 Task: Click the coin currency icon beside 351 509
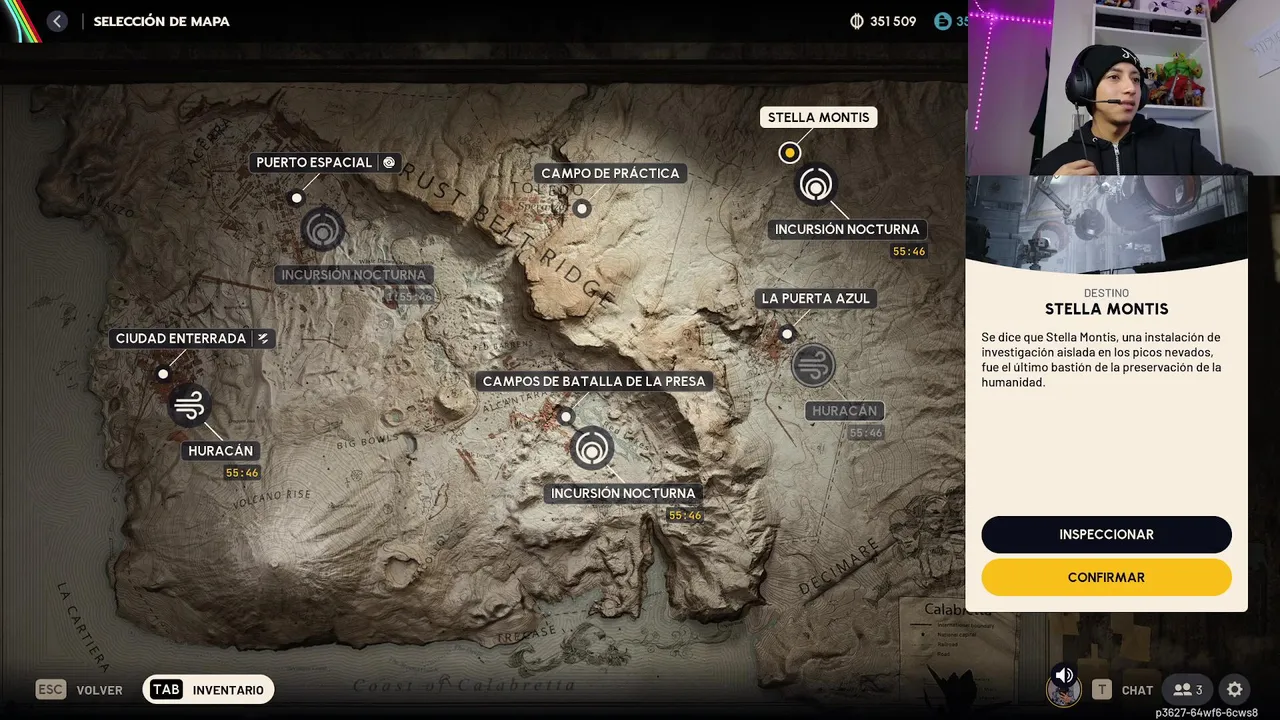pos(856,21)
